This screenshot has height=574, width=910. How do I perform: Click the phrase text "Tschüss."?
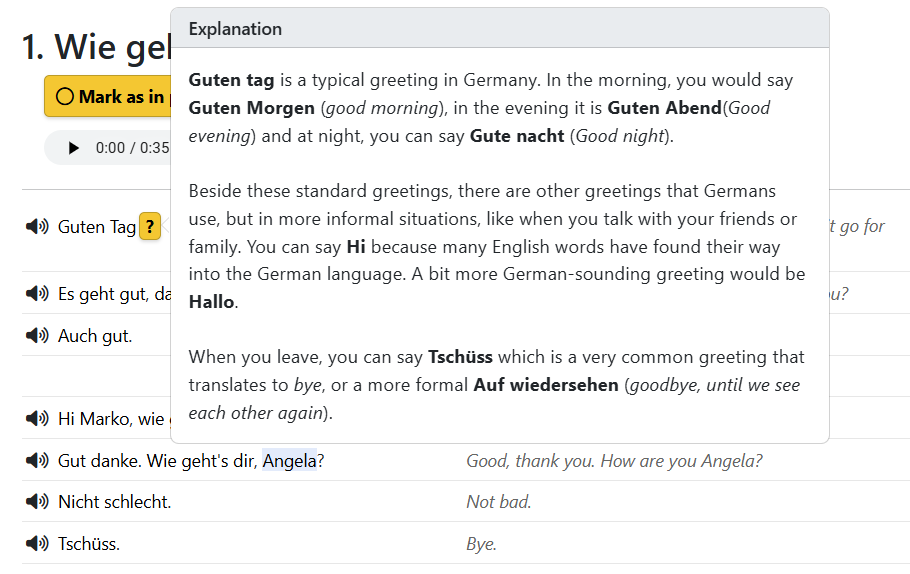coord(89,544)
